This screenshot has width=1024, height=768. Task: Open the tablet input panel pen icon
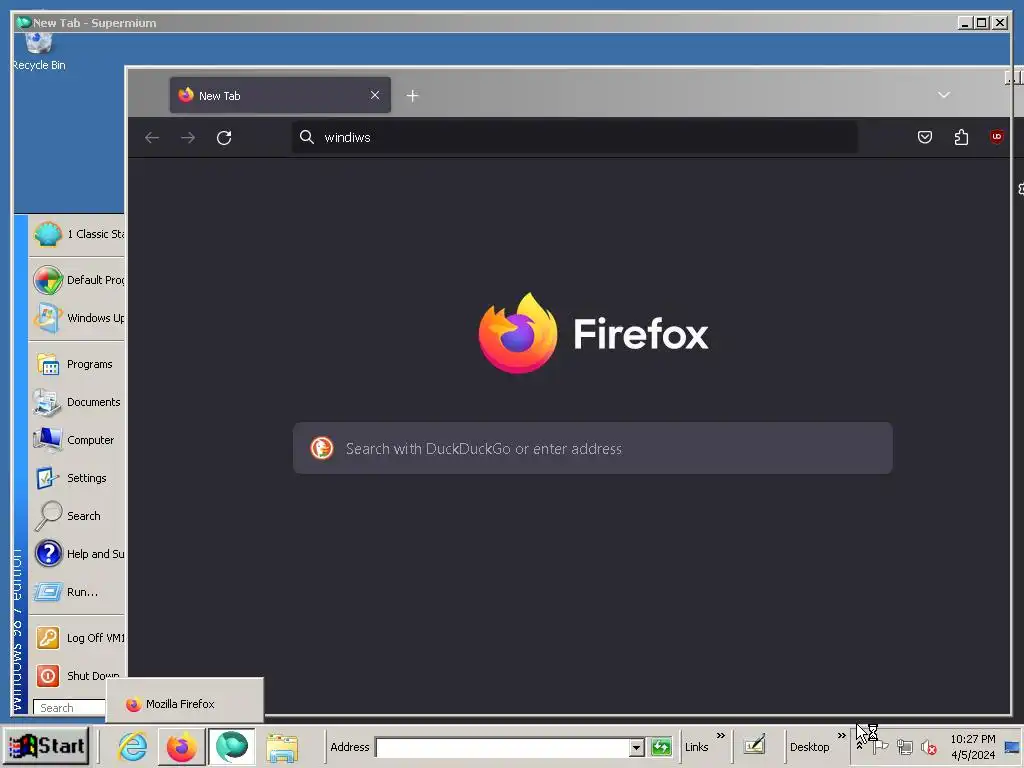[754, 744]
